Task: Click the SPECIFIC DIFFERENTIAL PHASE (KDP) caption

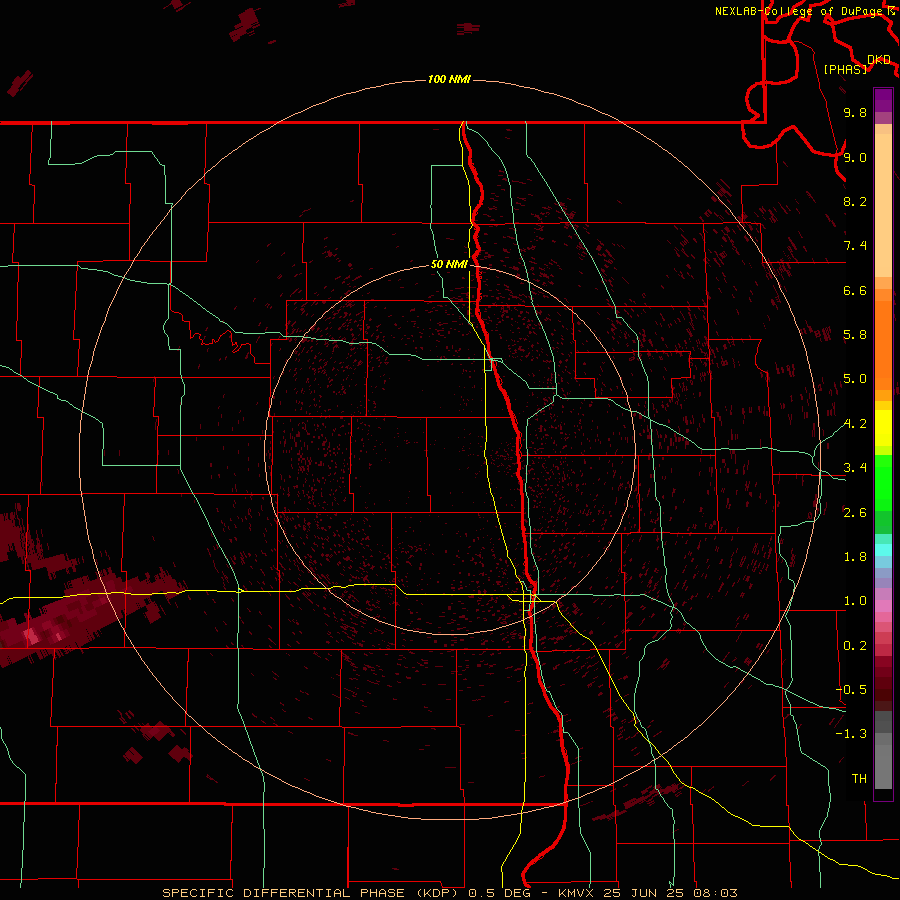Action: [312, 893]
